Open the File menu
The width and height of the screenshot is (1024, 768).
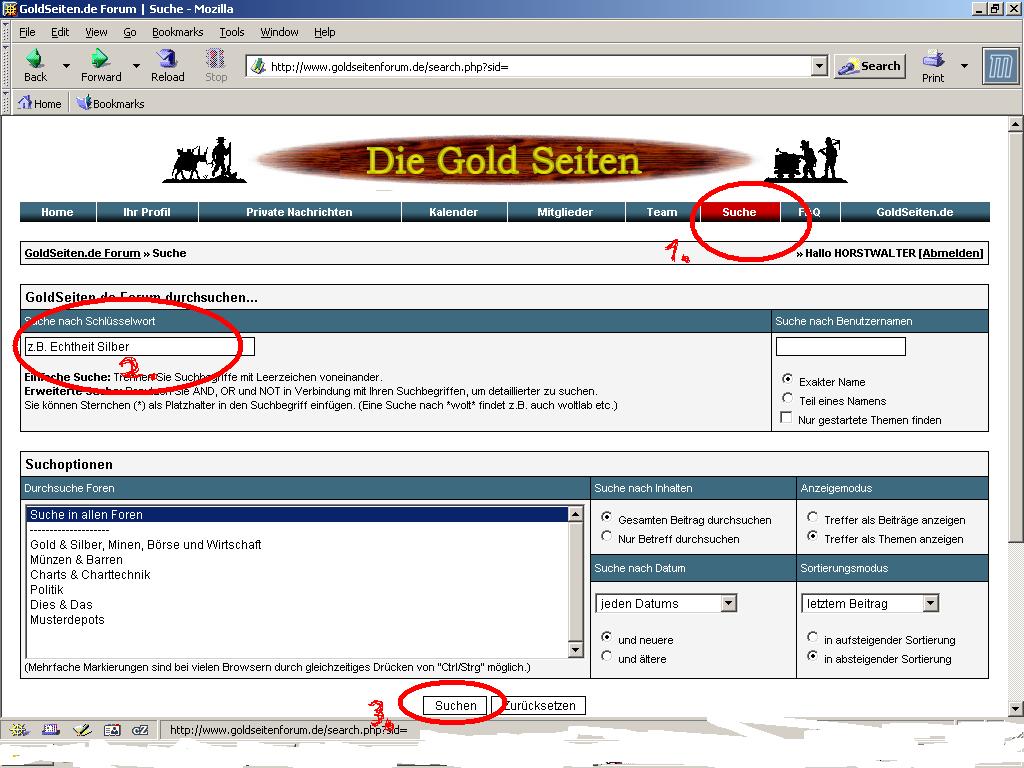pyautogui.click(x=27, y=32)
